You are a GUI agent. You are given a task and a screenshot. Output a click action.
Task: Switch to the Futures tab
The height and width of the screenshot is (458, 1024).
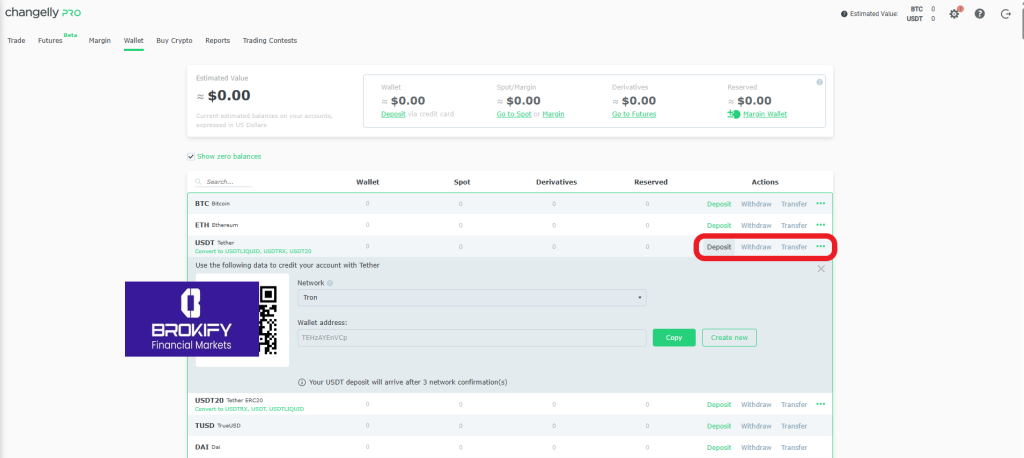(50, 41)
